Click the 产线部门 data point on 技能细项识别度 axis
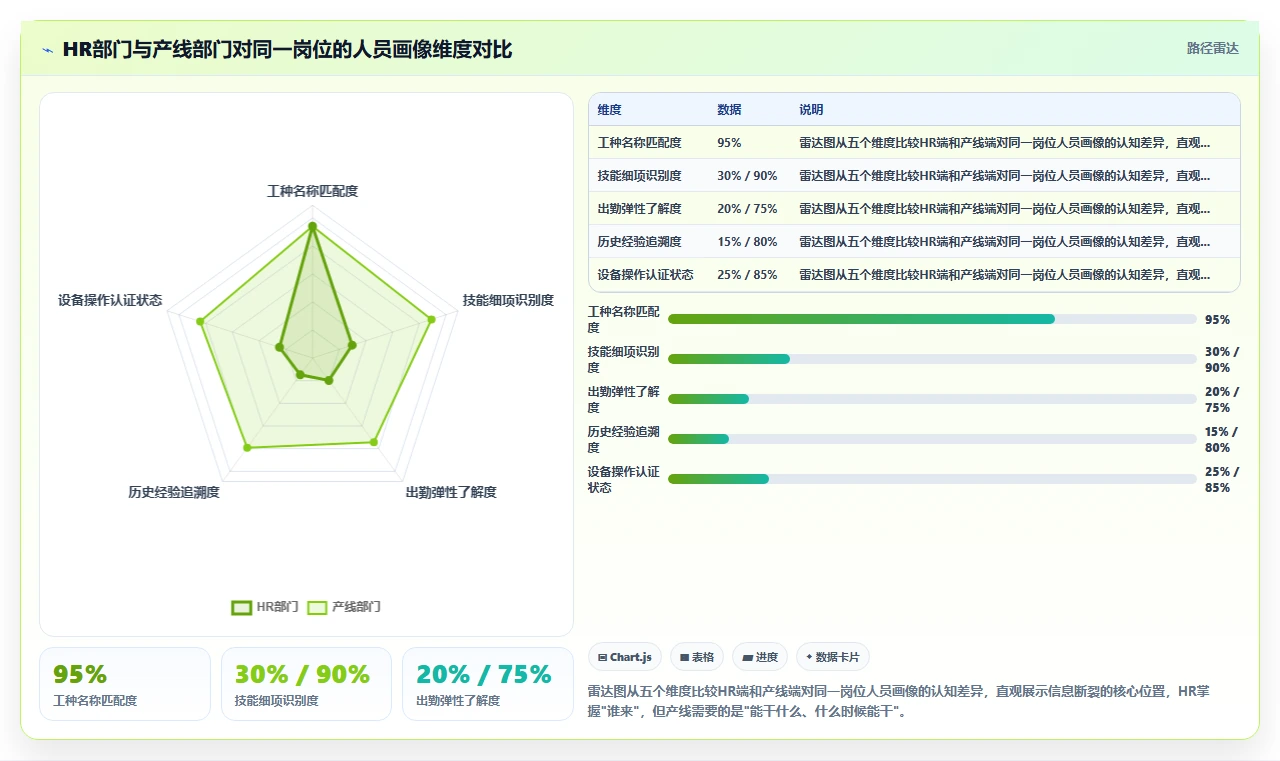The width and height of the screenshot is (1280, 761). [432, 320]
